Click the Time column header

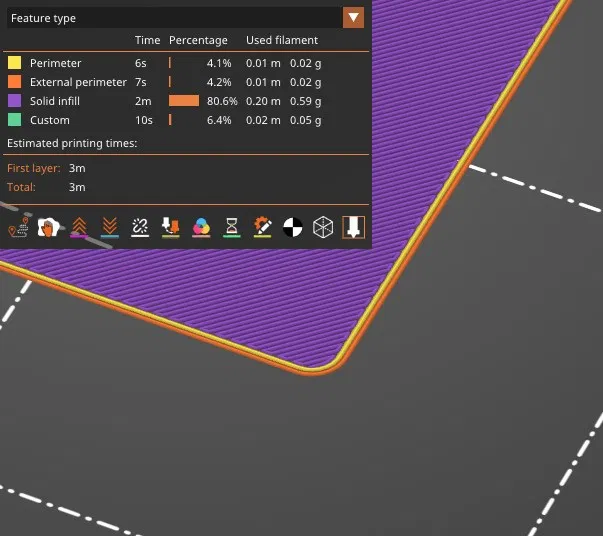(147, 40)
